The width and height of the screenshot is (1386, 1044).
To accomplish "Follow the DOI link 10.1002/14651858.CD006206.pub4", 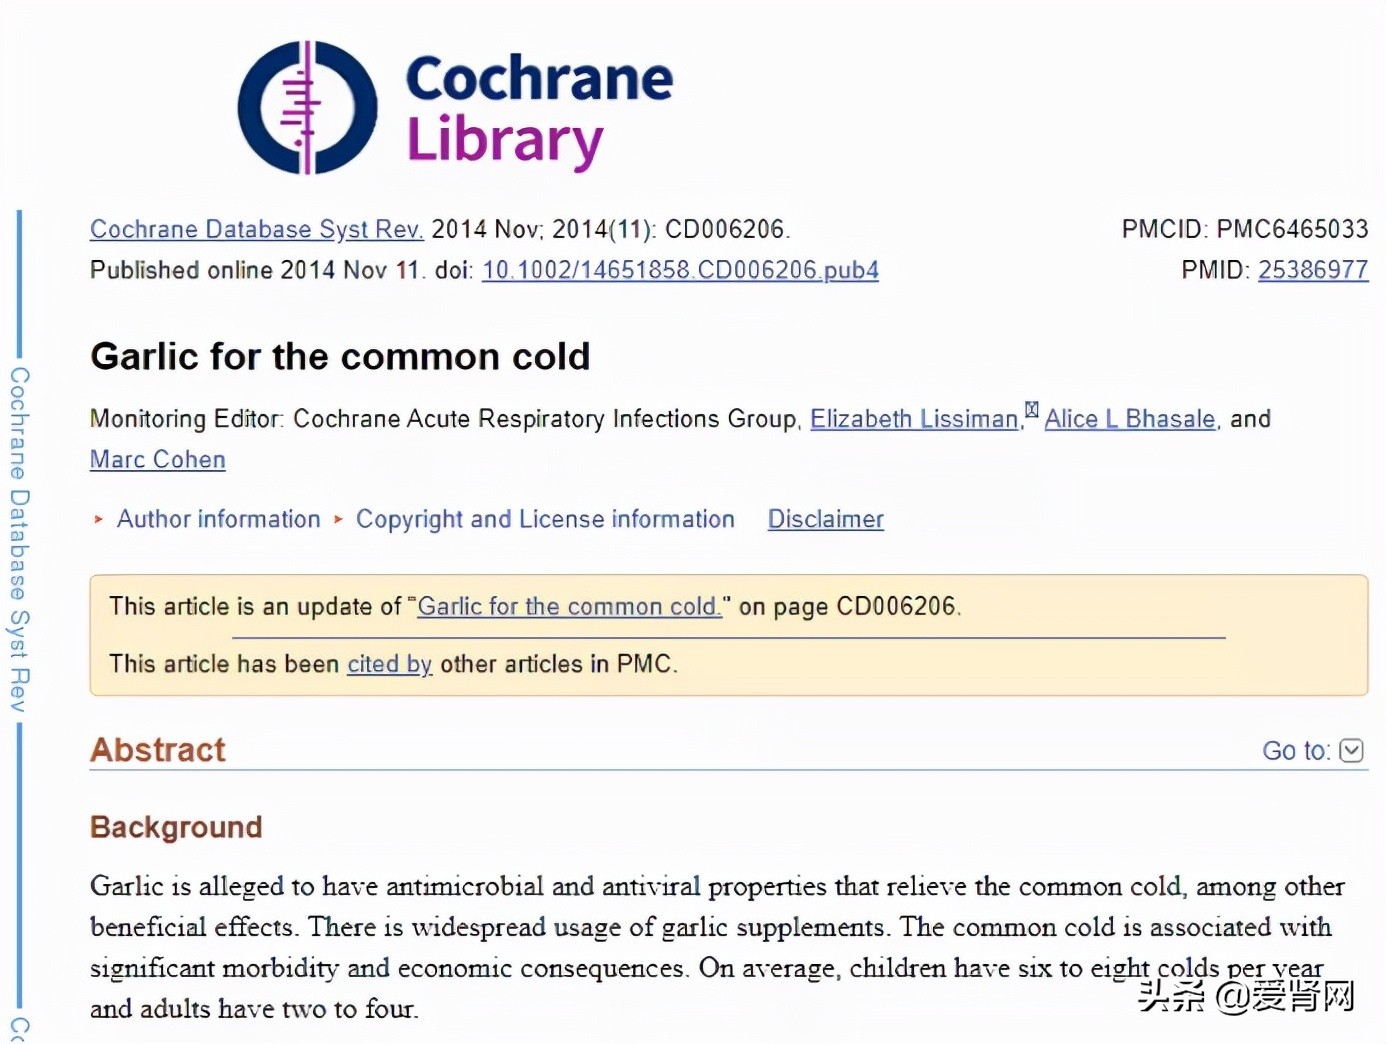I will [680, 270].
